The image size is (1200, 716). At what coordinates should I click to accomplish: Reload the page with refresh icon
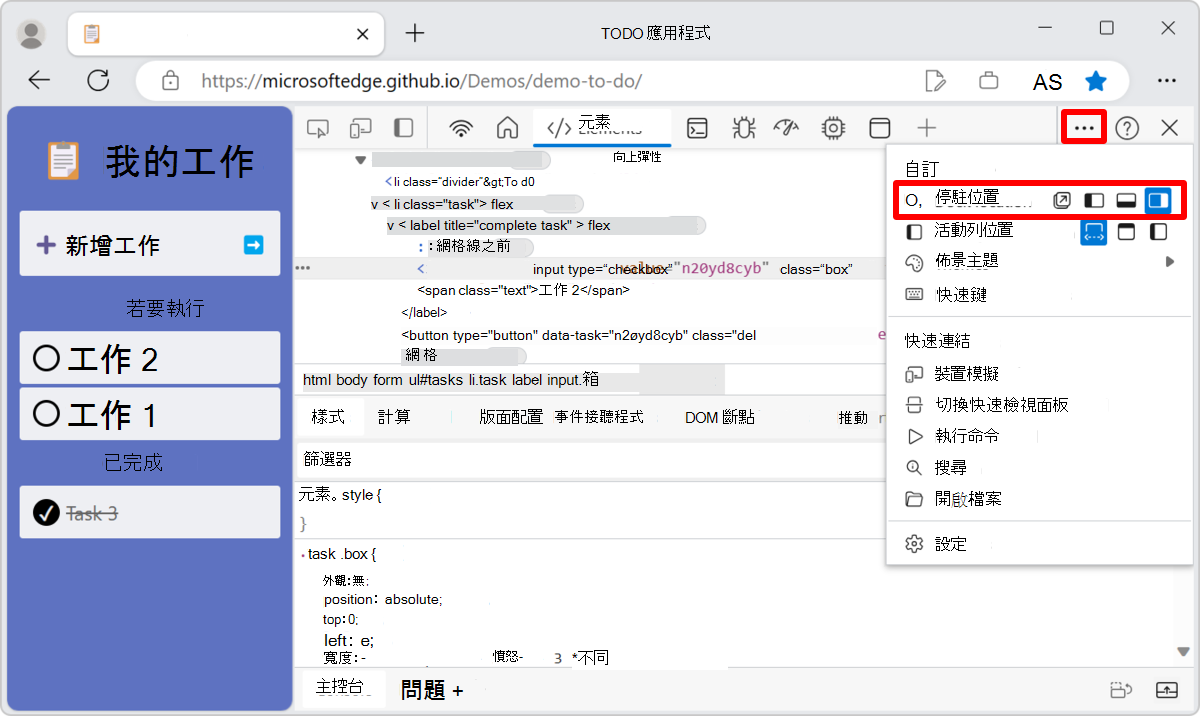[98, 81]
